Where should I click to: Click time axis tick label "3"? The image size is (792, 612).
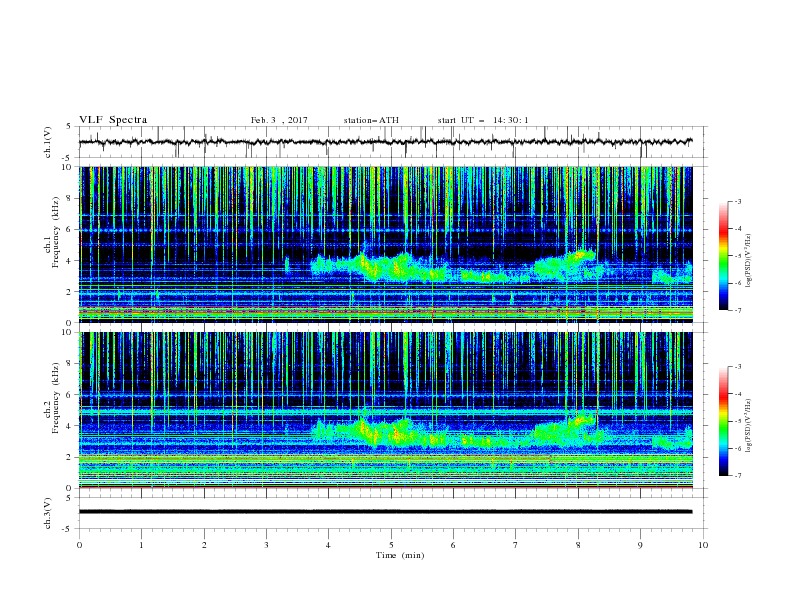pos(266,545)
